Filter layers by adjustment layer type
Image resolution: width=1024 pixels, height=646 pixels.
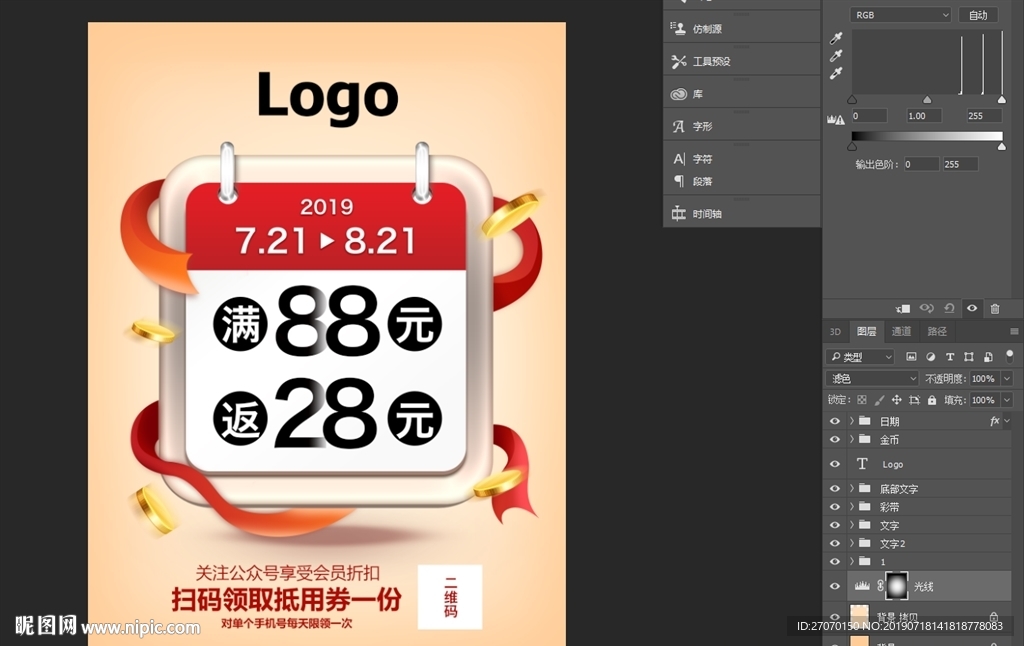coord(931,357)
